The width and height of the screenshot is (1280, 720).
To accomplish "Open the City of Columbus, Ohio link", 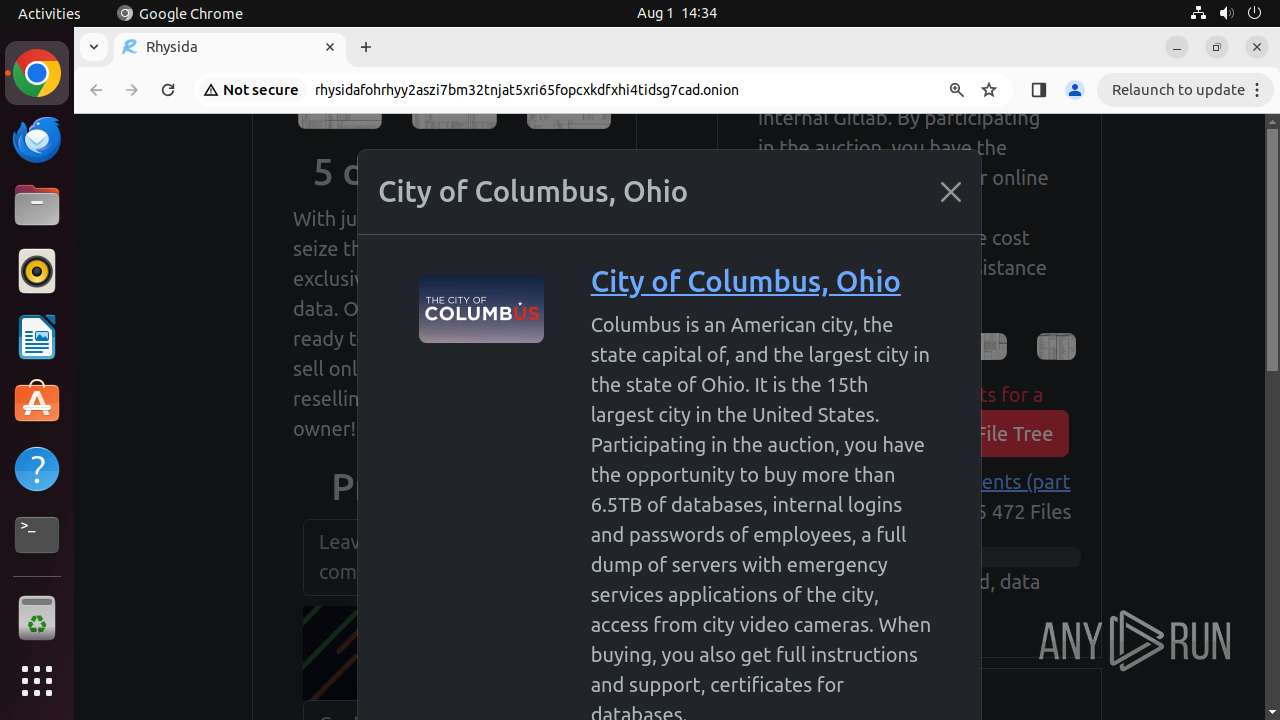I will tap(745, 282).
